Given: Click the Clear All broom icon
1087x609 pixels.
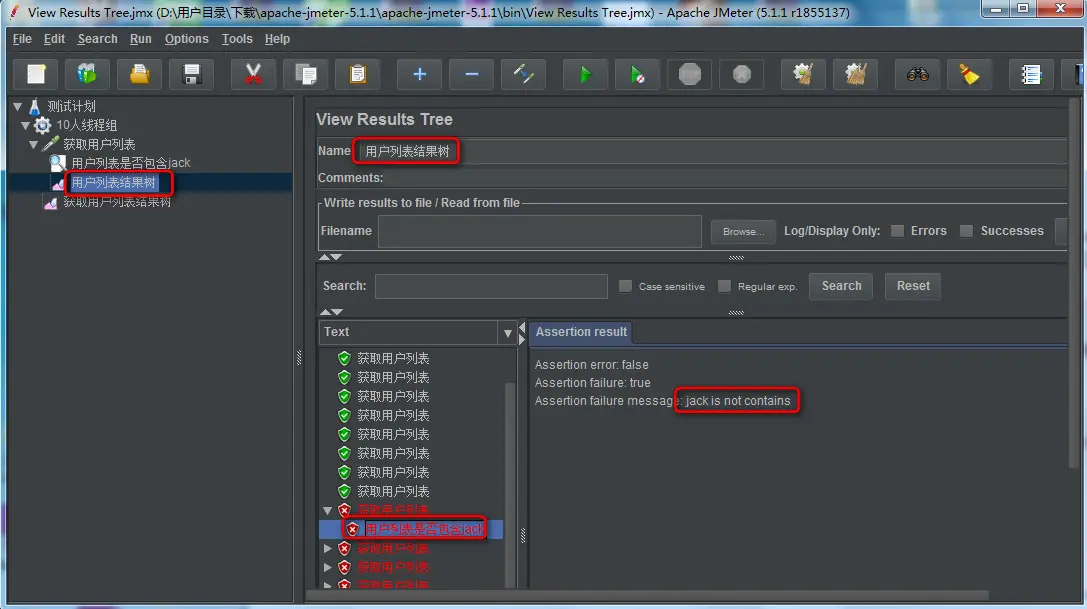Looking at the screenshot, I should tap(969, 74).
